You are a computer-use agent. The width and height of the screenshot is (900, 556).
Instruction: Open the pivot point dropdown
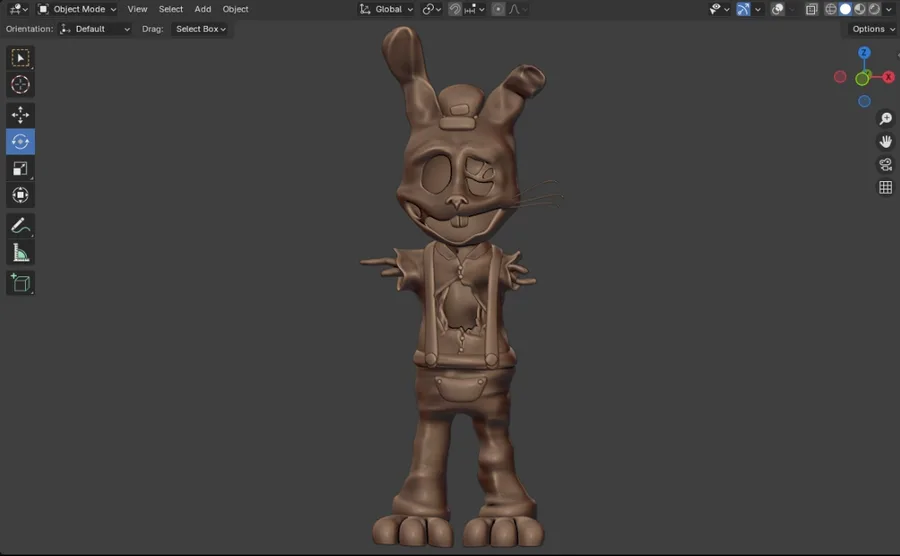tap(432, 9)
